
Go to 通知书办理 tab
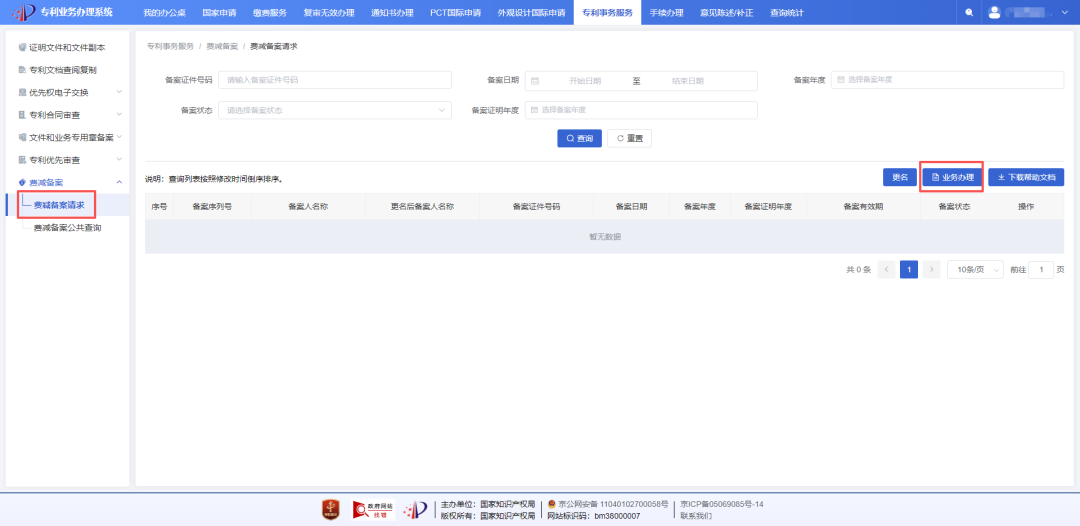[x=392, y=13]
